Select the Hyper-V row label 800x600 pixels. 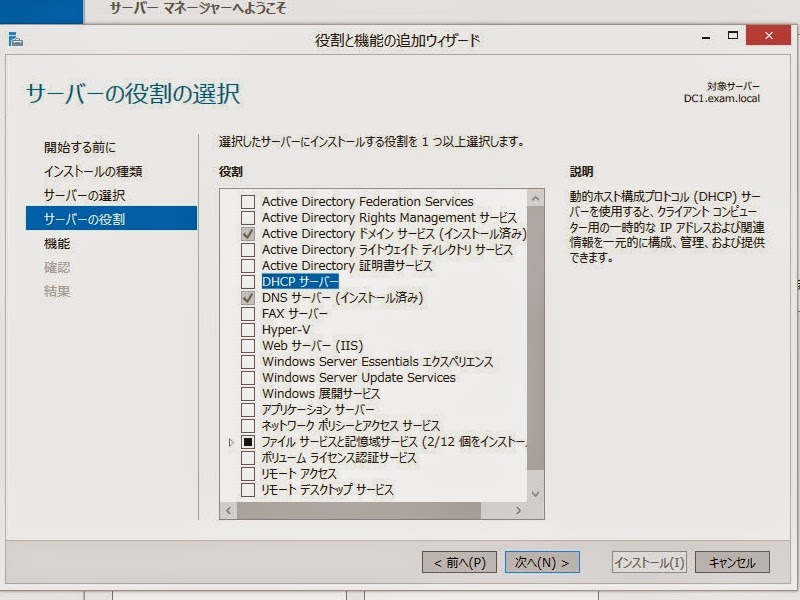(286, 330)
